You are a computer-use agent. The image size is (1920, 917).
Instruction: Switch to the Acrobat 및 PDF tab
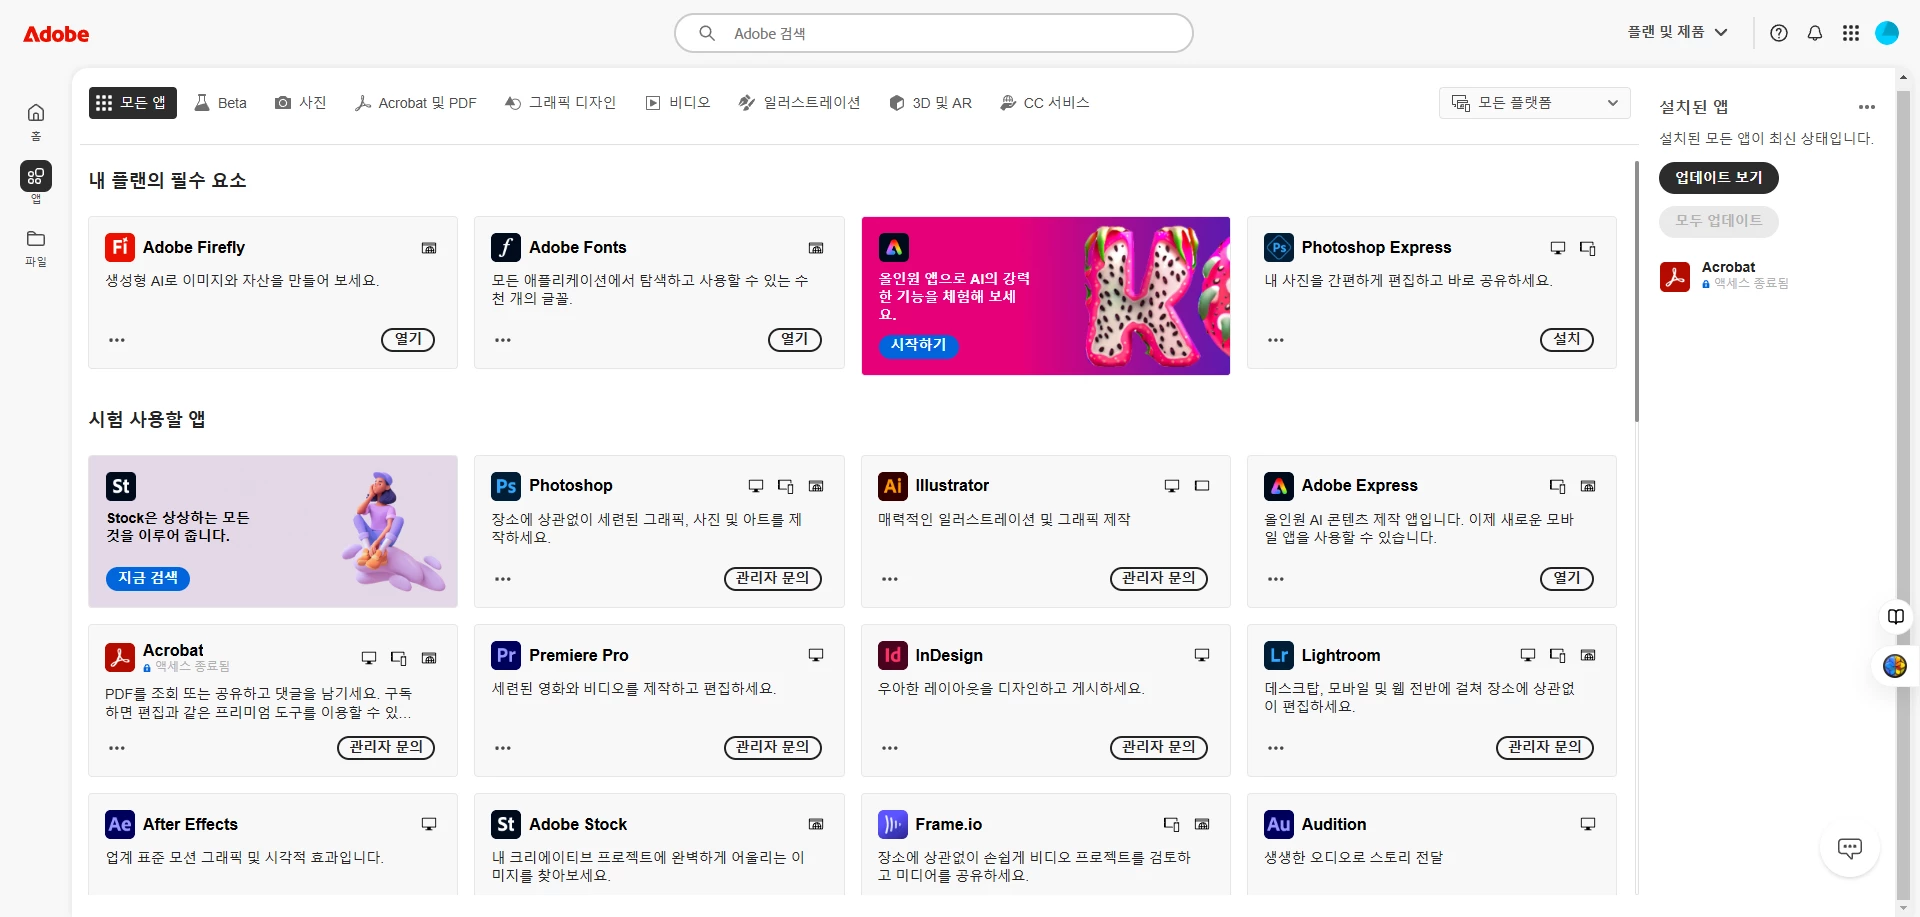tap(416, 103)
